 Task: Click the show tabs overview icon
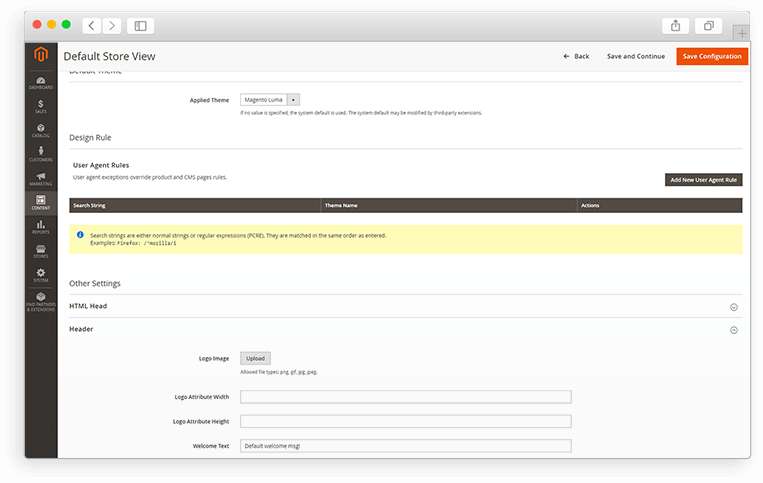click(709, 26)
